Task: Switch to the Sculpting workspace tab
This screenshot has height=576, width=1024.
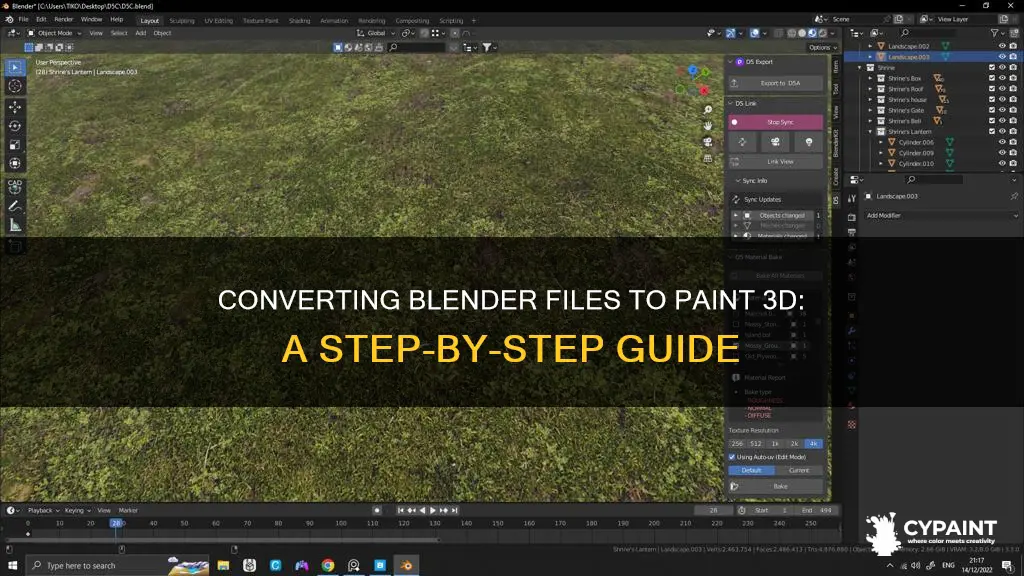Action: (x=182, y=21)
